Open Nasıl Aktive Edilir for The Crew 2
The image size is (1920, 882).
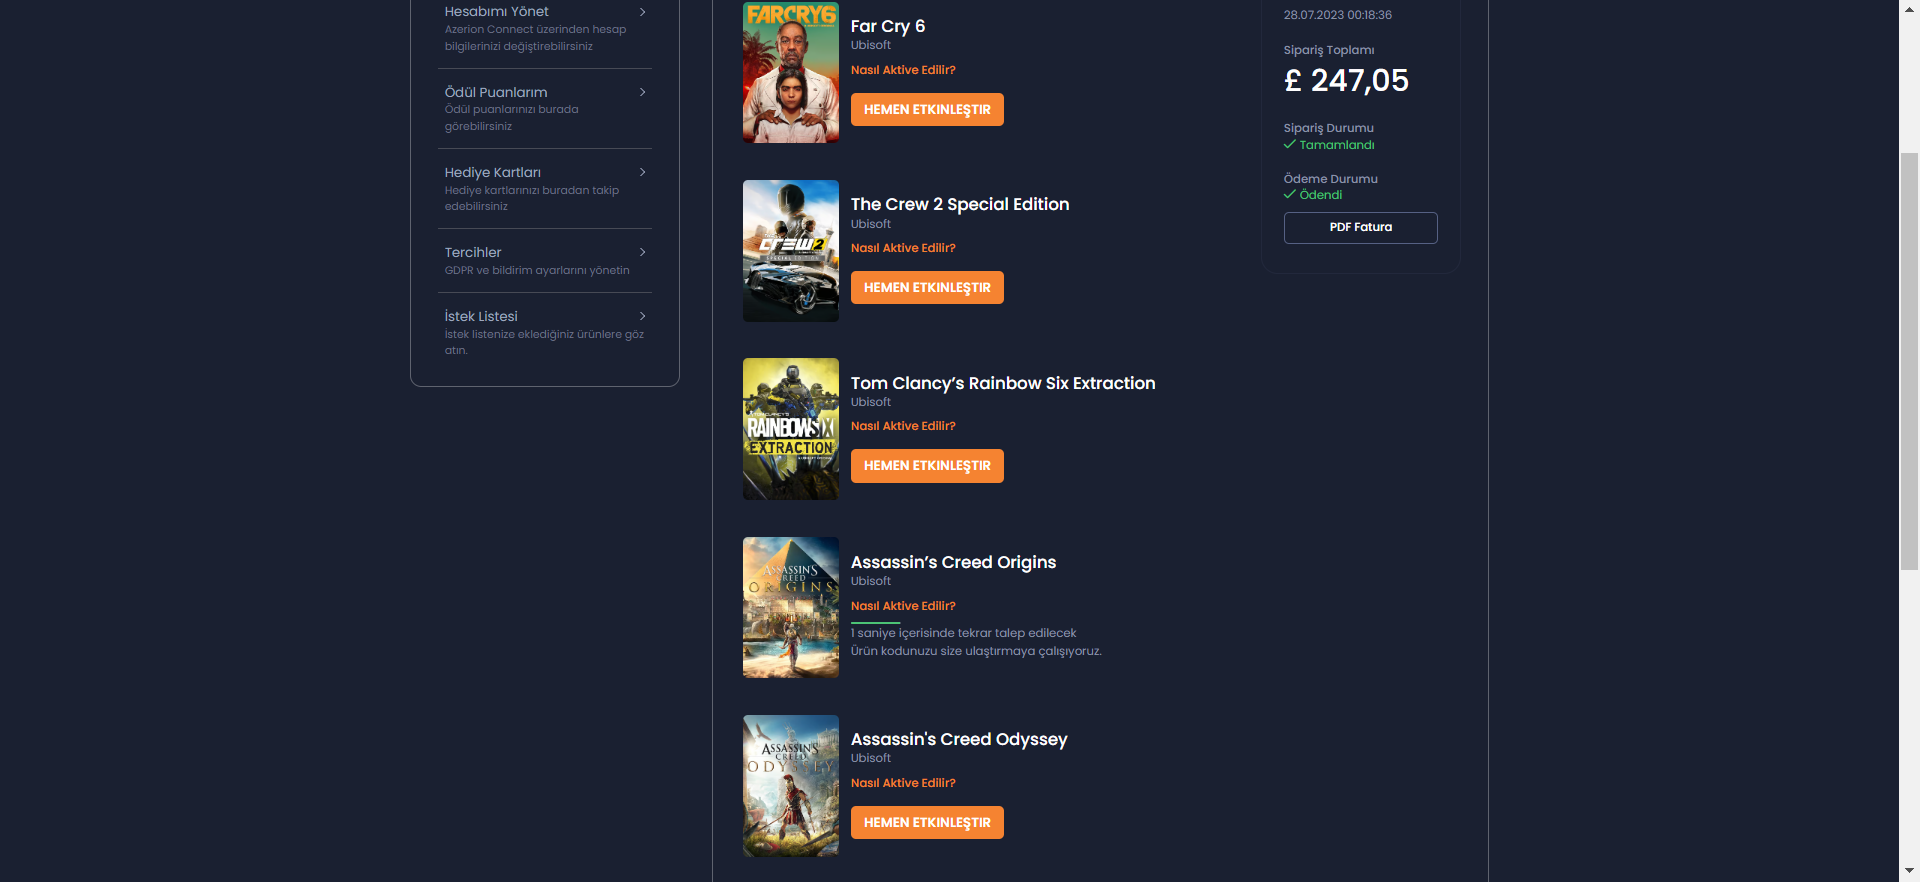pos(903,248)
